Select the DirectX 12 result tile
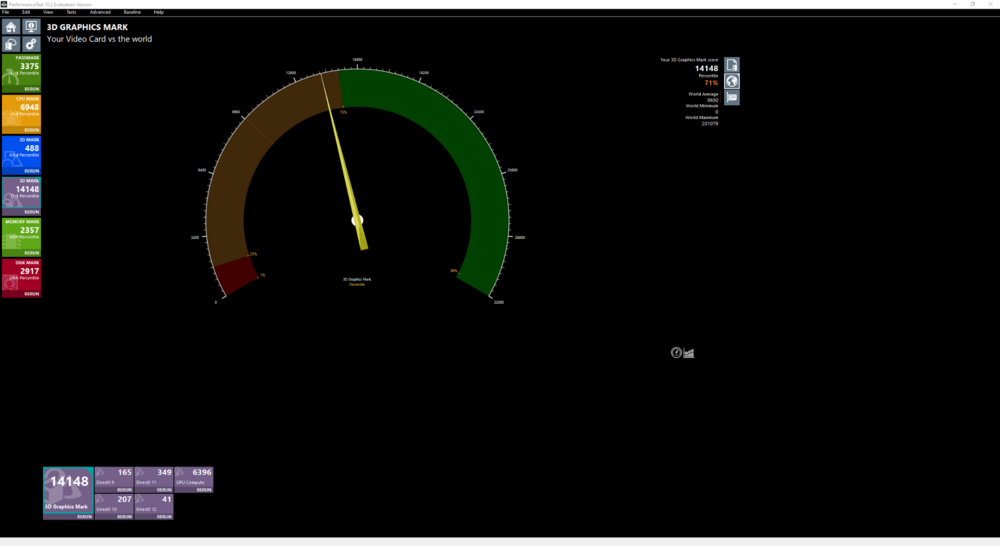 pos(153,505)
